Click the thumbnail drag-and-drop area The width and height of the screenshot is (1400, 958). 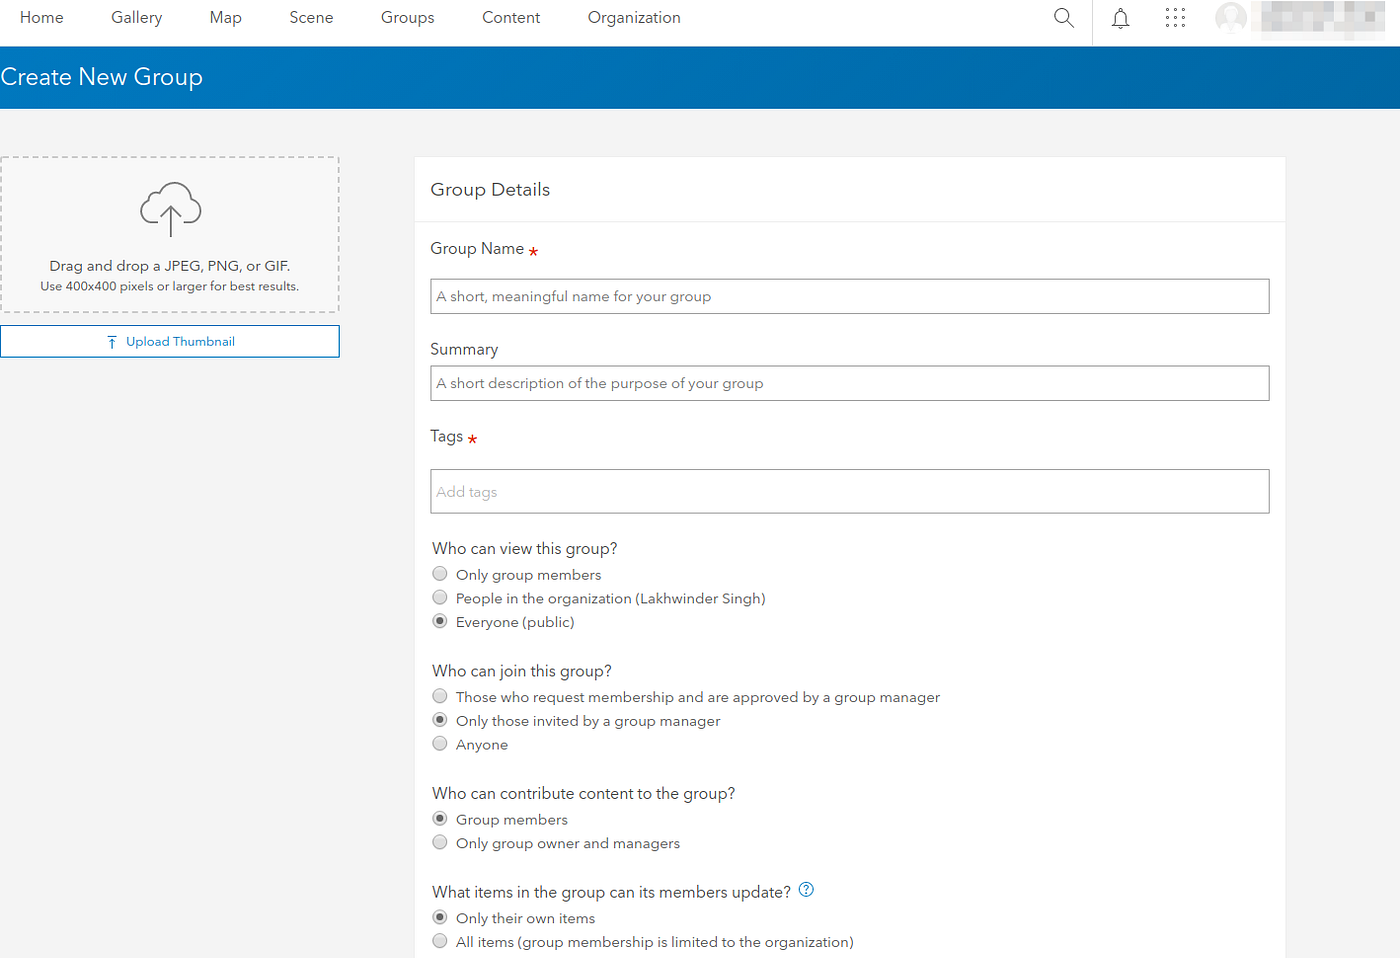tap(170, 234)
